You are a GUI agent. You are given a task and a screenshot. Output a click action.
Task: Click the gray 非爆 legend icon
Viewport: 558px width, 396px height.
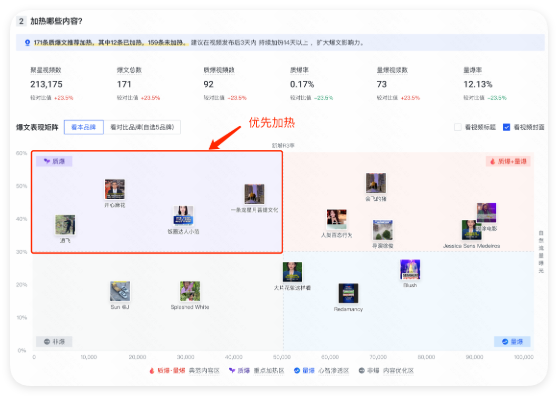click(x=362, y=370)
